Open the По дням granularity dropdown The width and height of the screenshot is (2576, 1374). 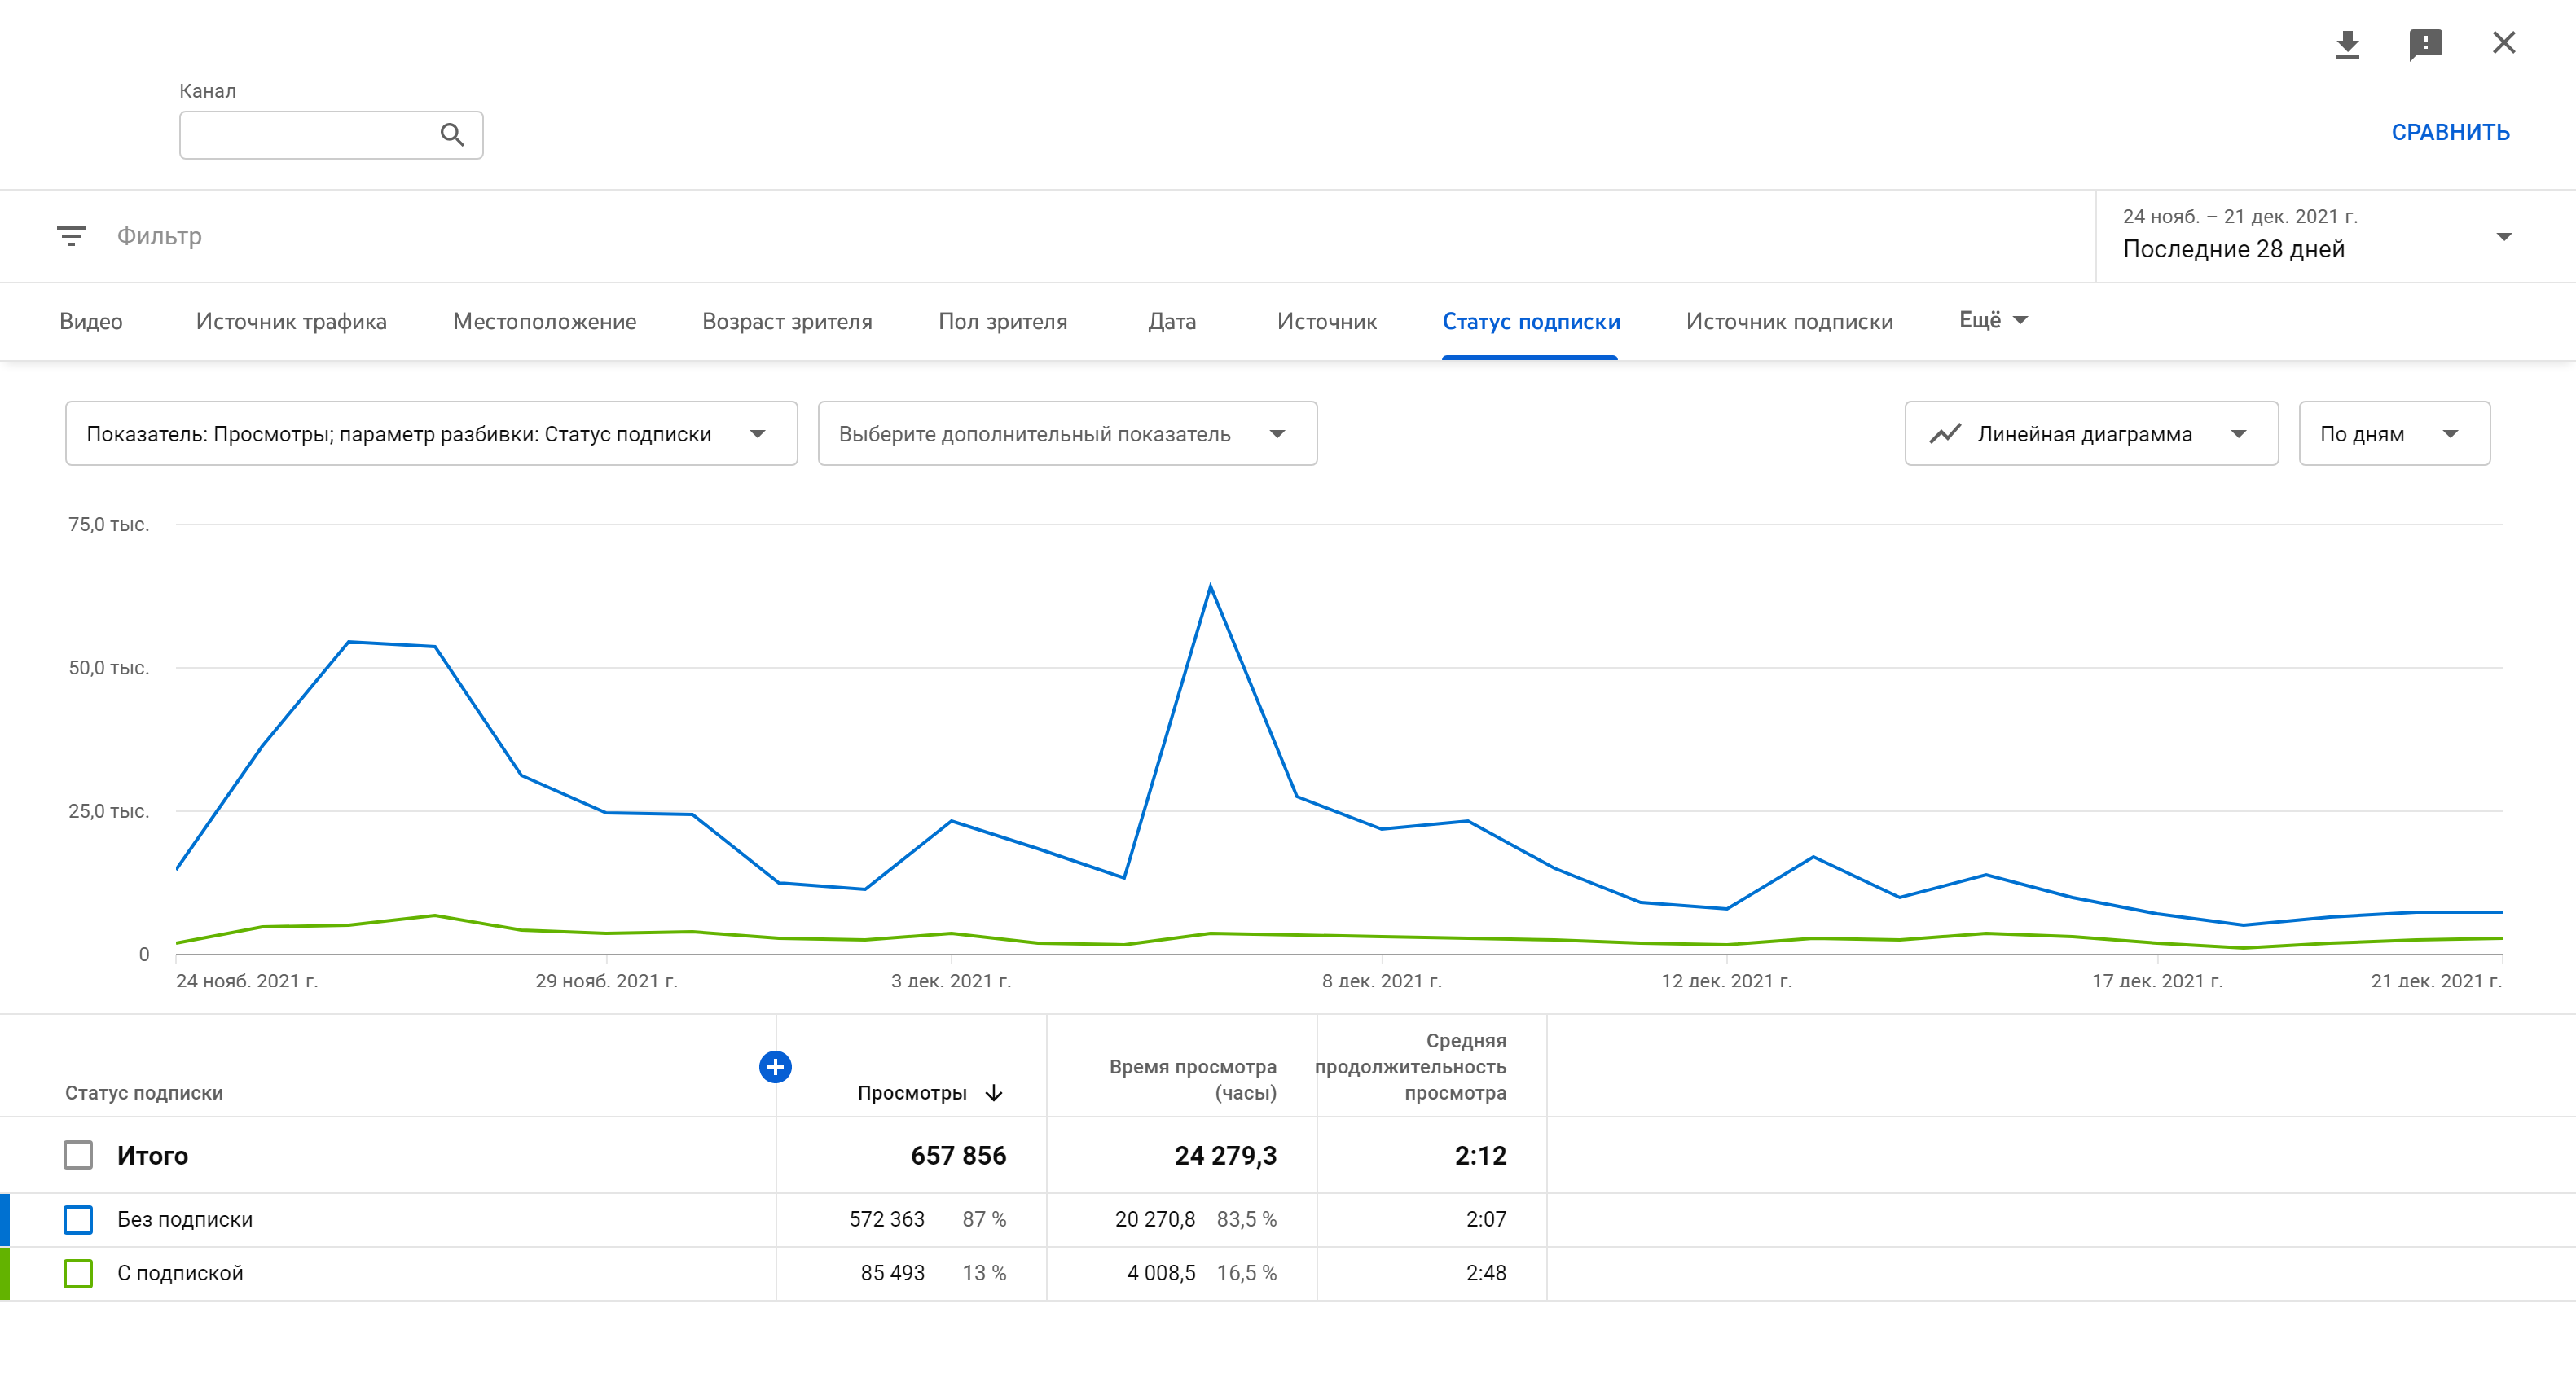pos(2394,434)
